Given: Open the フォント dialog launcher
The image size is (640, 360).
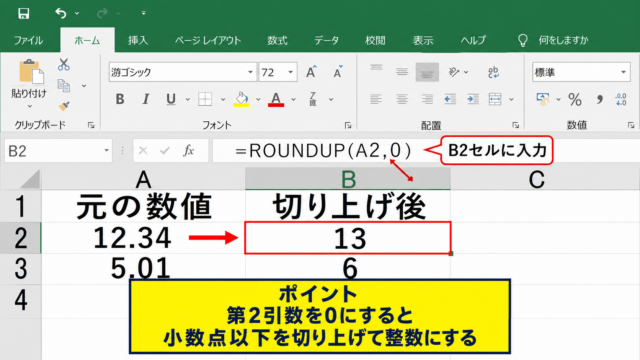Looking at the screenshot, I should [348, 125].
